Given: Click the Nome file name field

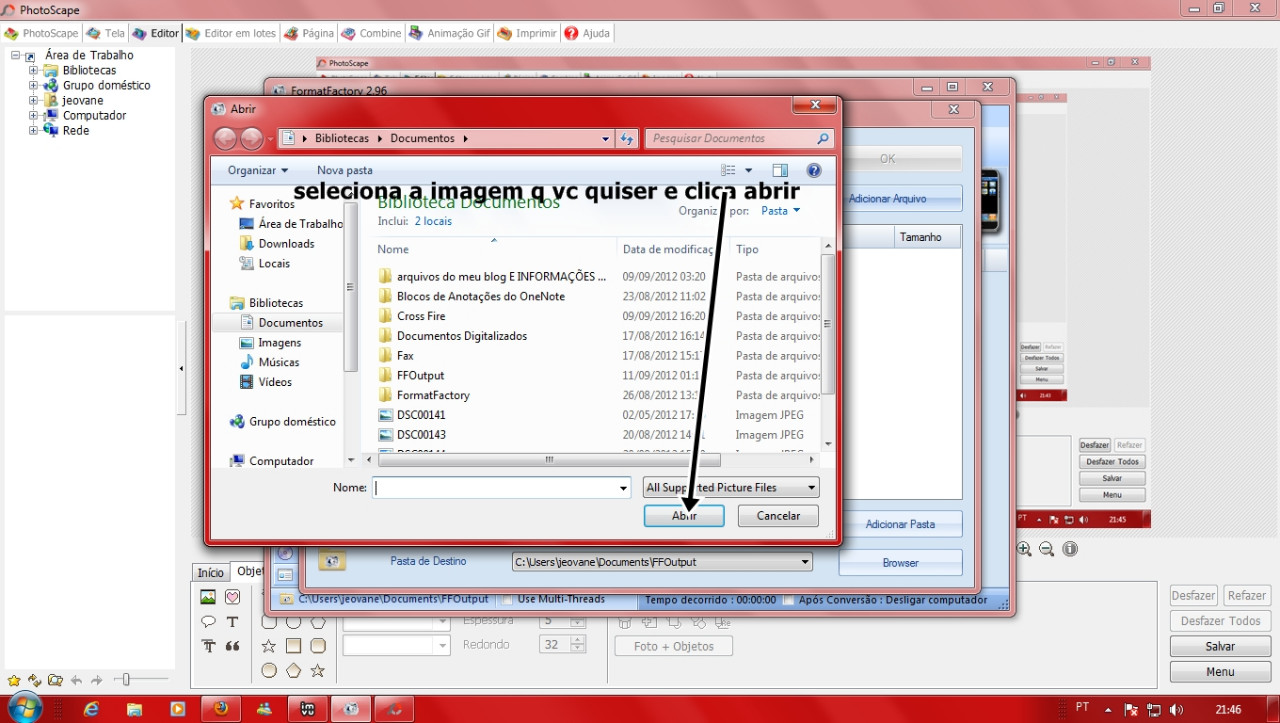Looking at the screenshot, I should pos(500,488).
